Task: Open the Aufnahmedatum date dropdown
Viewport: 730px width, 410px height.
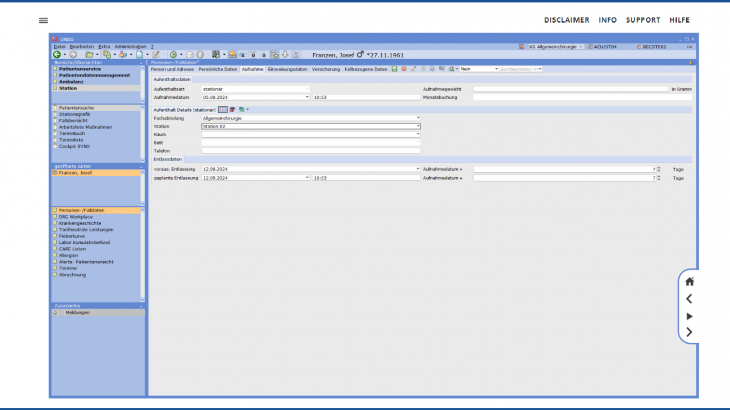Action: (307, 97)
